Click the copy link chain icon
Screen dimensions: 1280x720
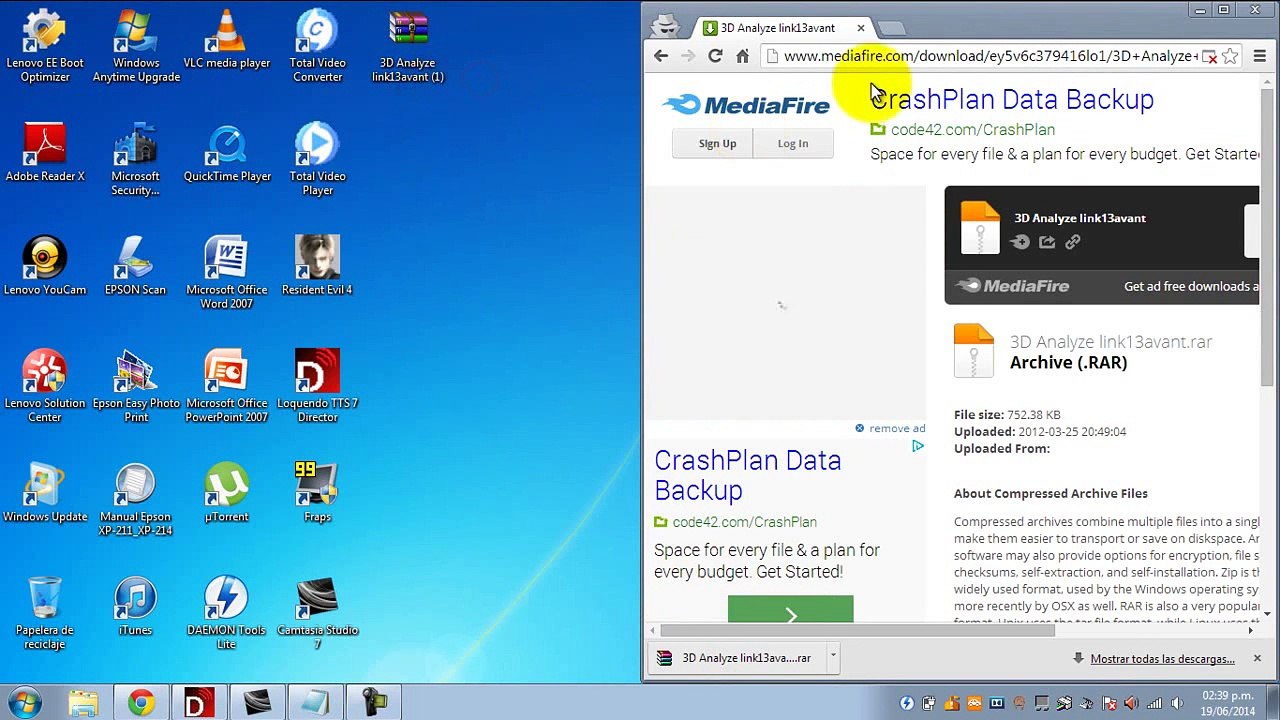click(x=1073, y=241)
